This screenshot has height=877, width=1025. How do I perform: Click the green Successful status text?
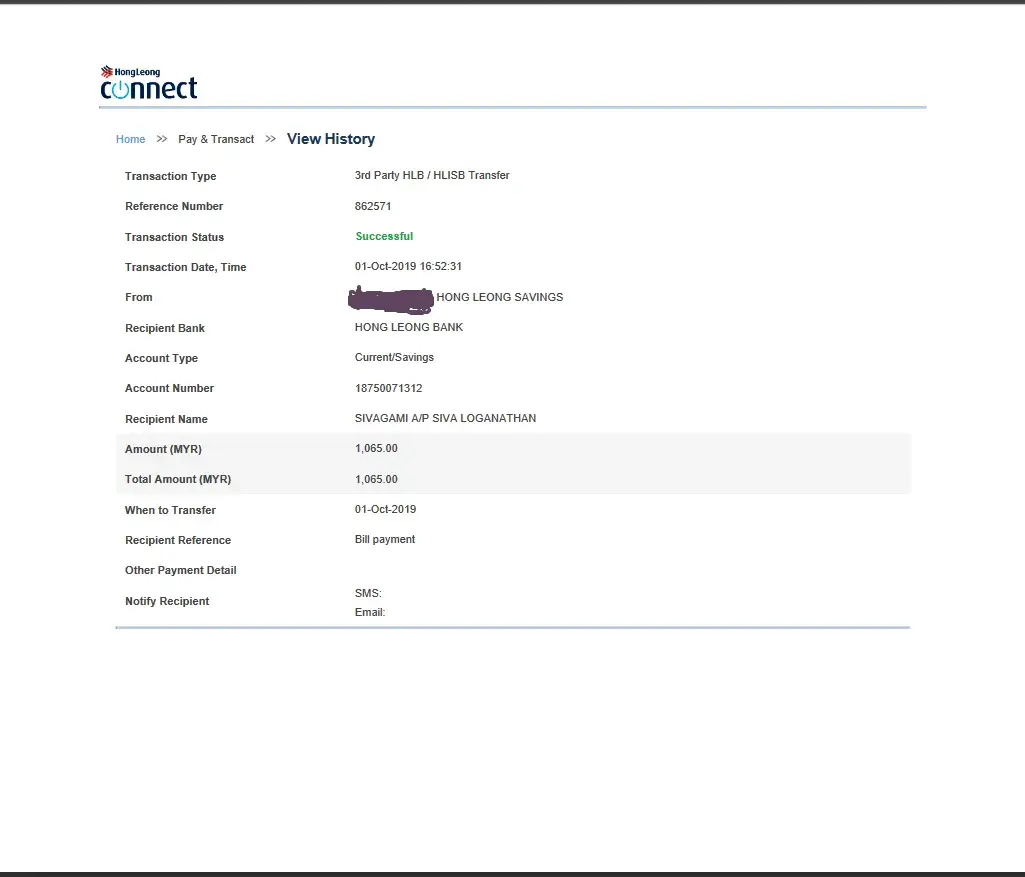pyautogui.click(x=384, y=237)
